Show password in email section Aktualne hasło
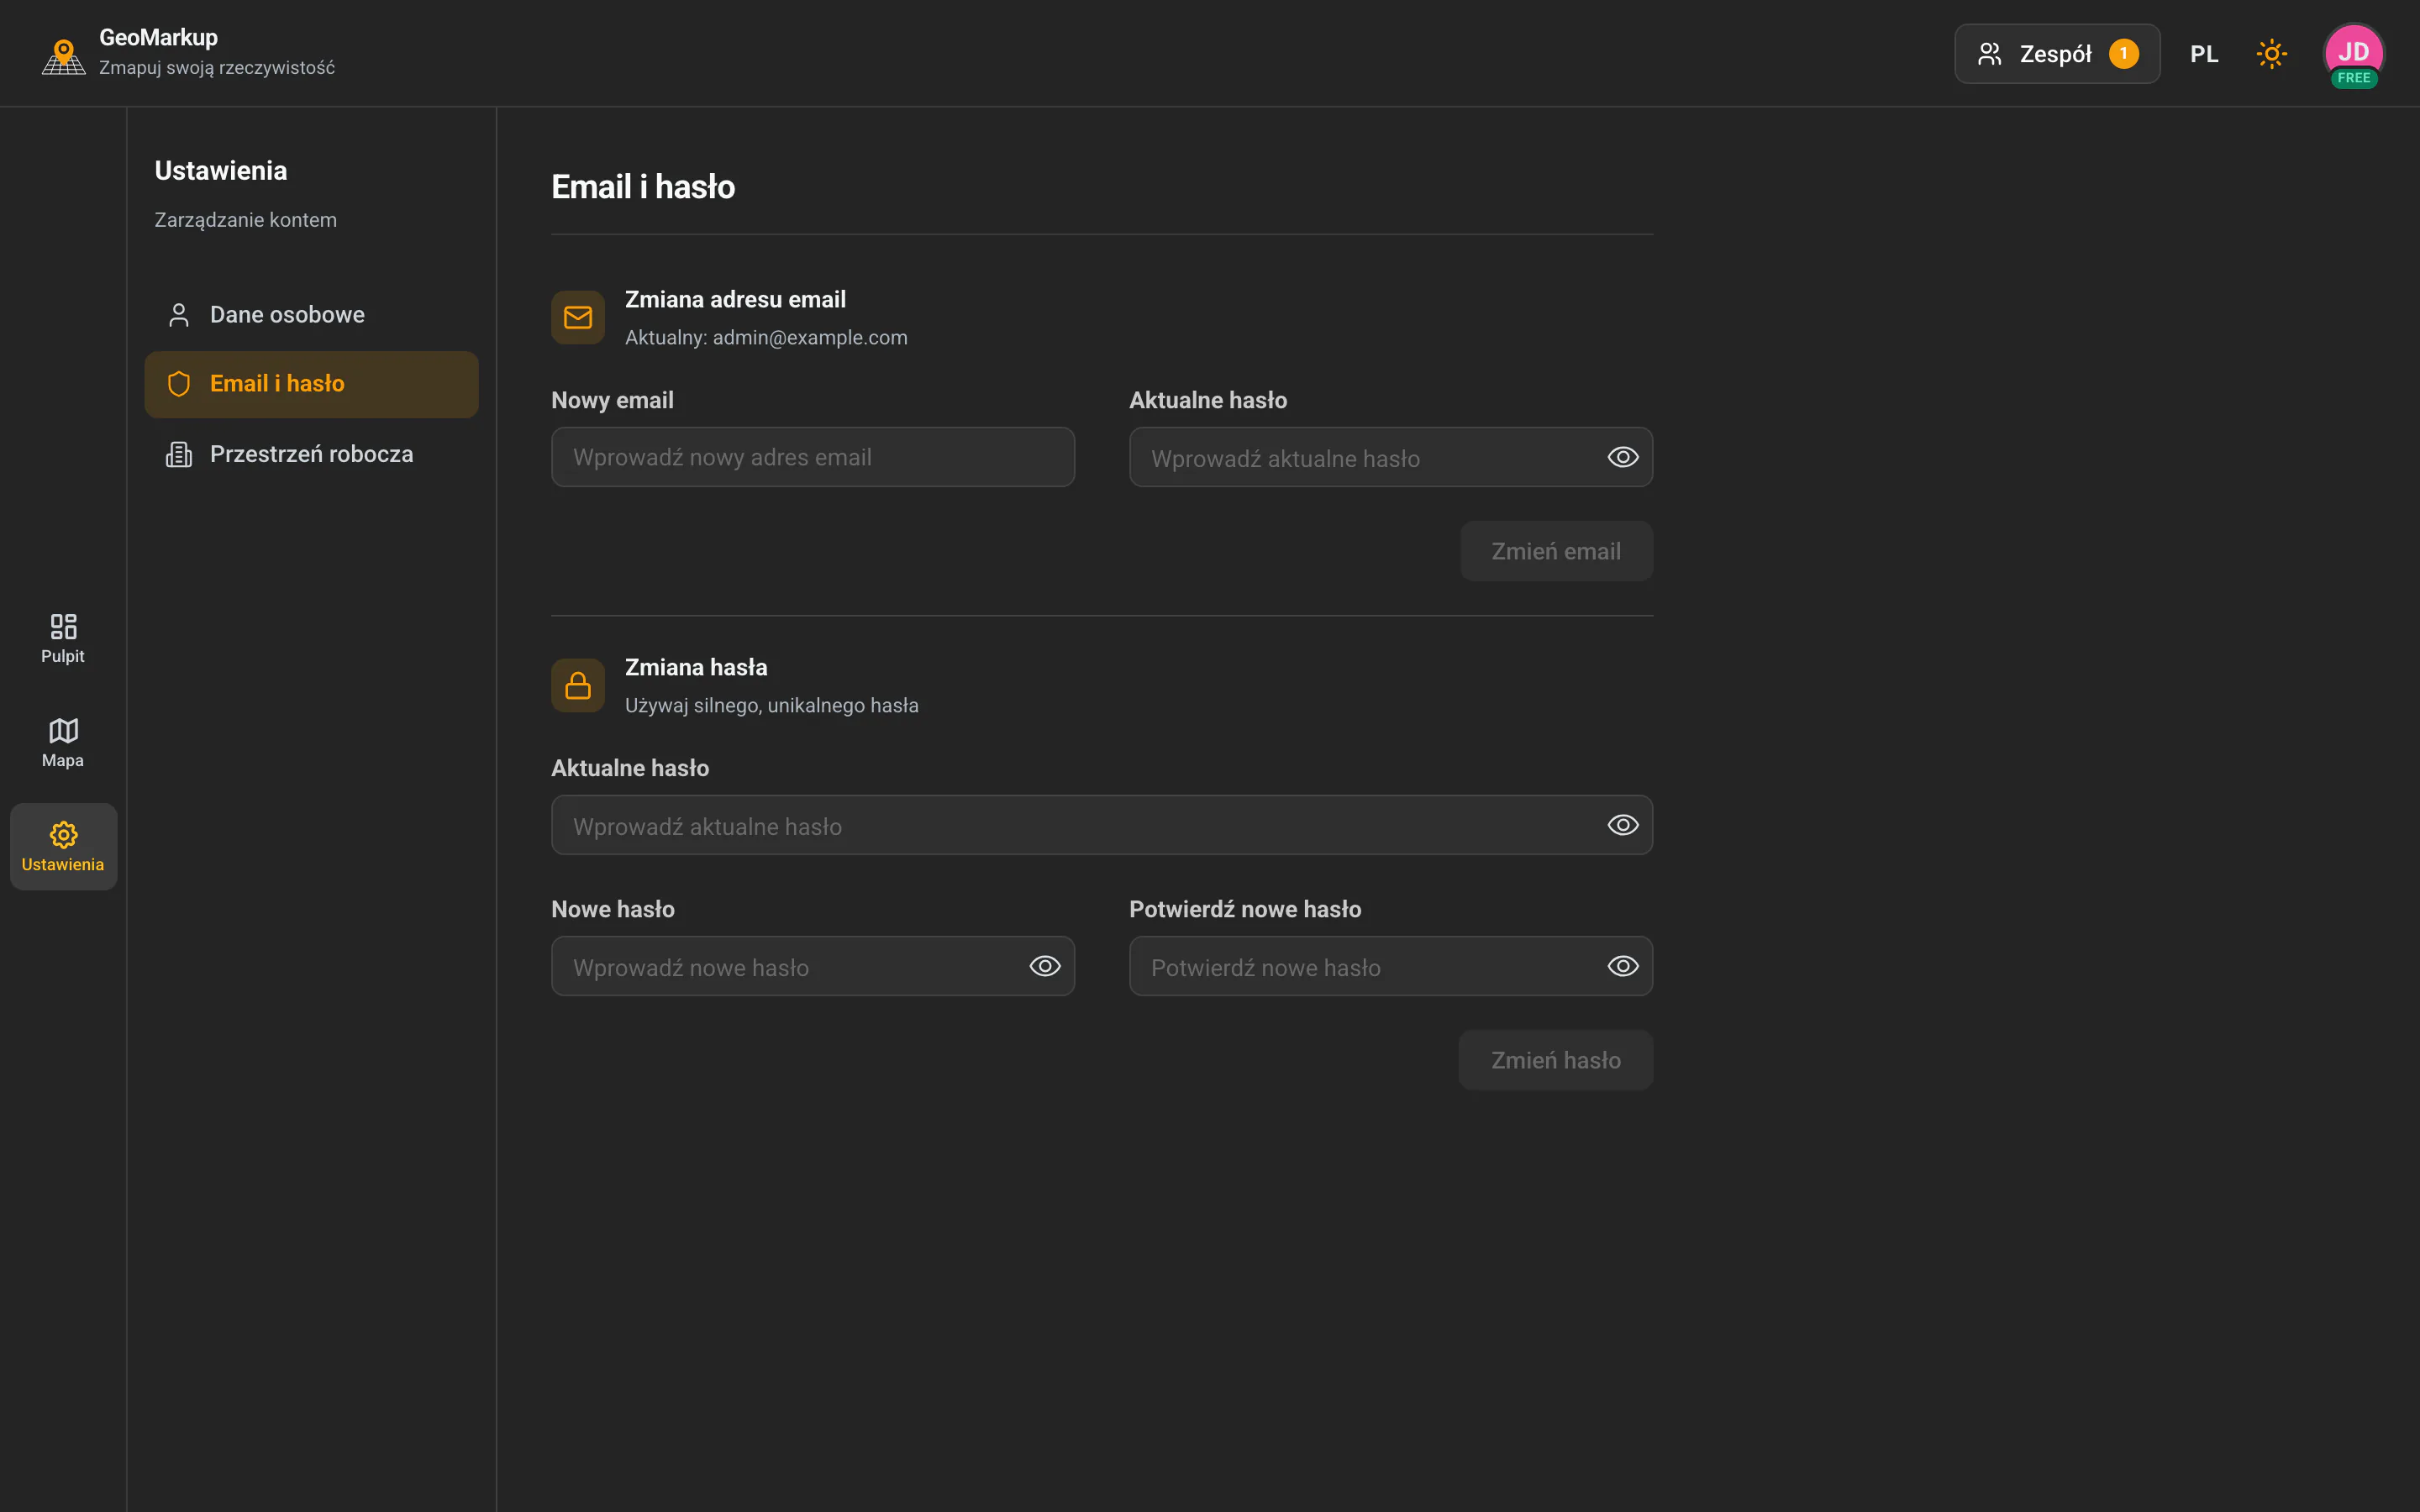 [x=1622, y=457]
